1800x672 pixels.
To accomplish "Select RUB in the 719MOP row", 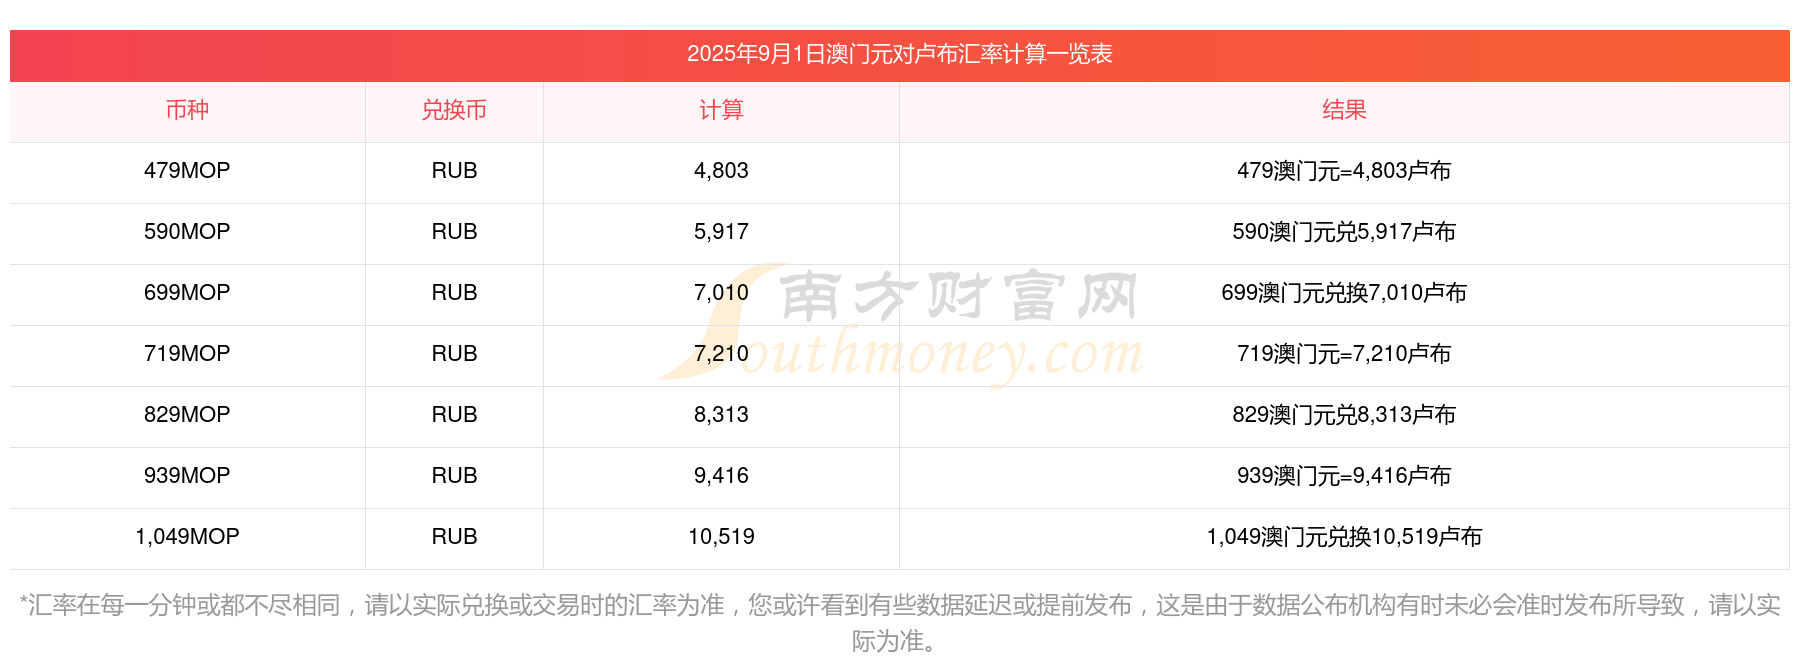I will coord(454,354).
